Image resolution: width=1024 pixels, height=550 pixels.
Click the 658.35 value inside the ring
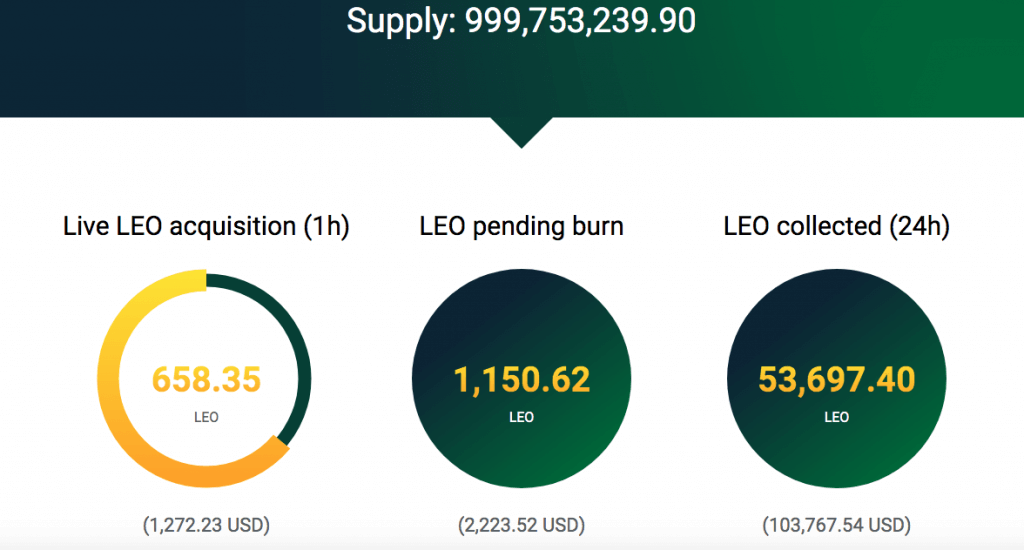206,380
